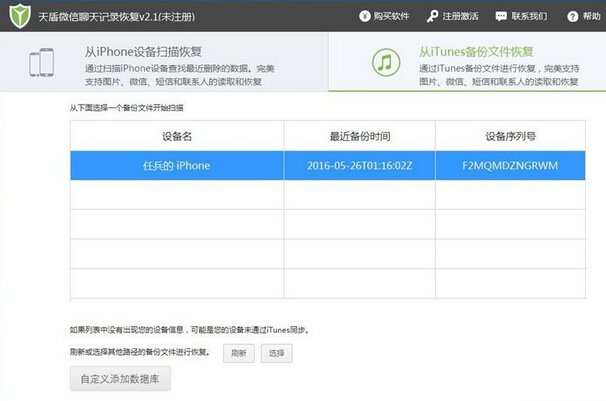
Task: Click the chat bubble icon for 联系我们
Action: (501, 16)
